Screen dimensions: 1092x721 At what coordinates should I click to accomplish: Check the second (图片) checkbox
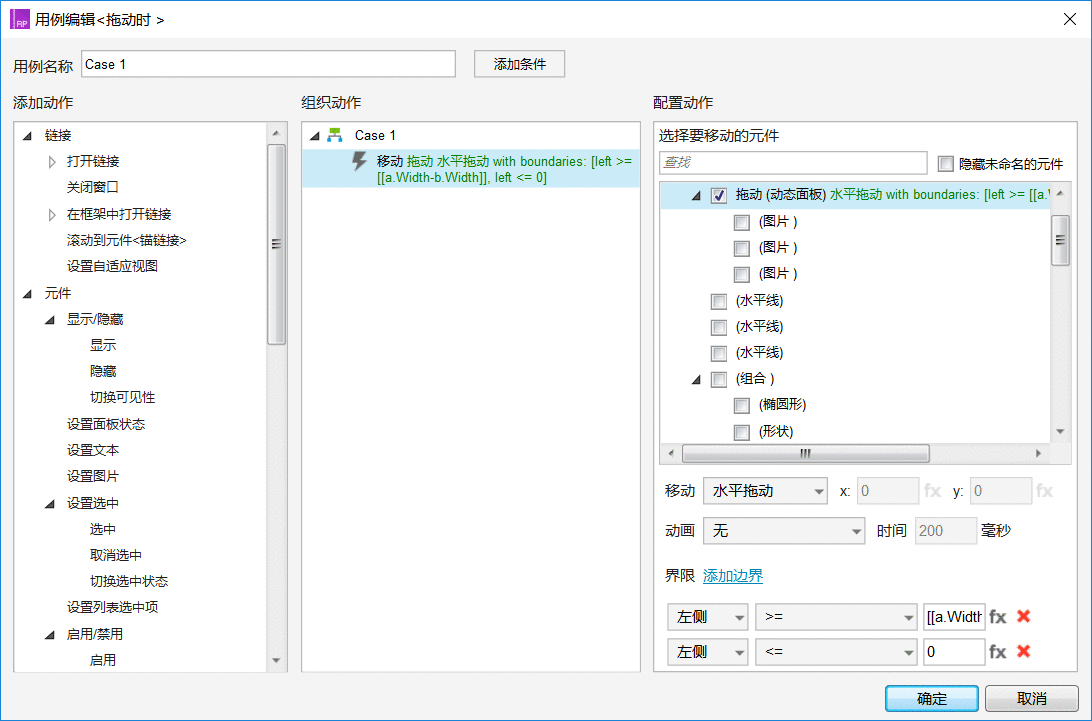point(742,248)
